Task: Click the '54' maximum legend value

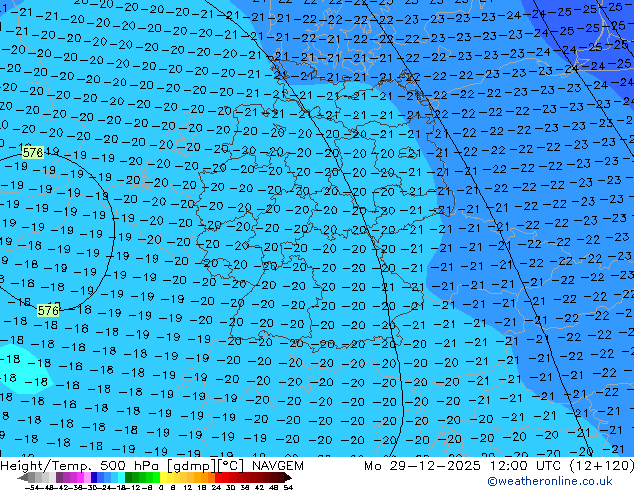Action: [x=288, y=487]
